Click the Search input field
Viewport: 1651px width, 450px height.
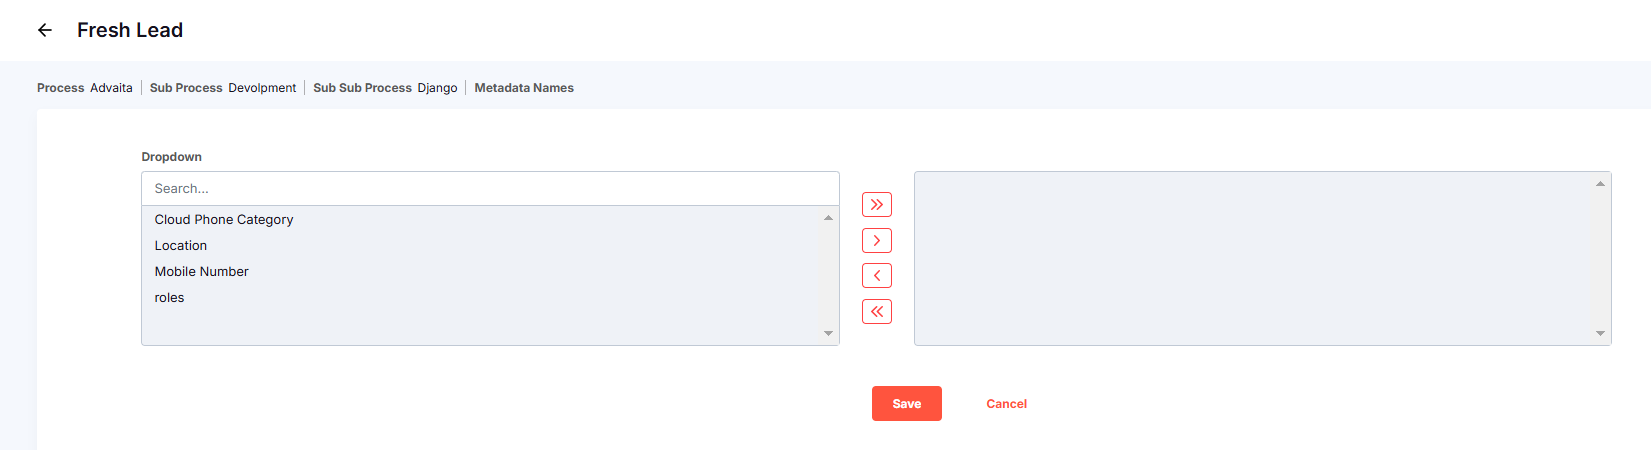490,189
